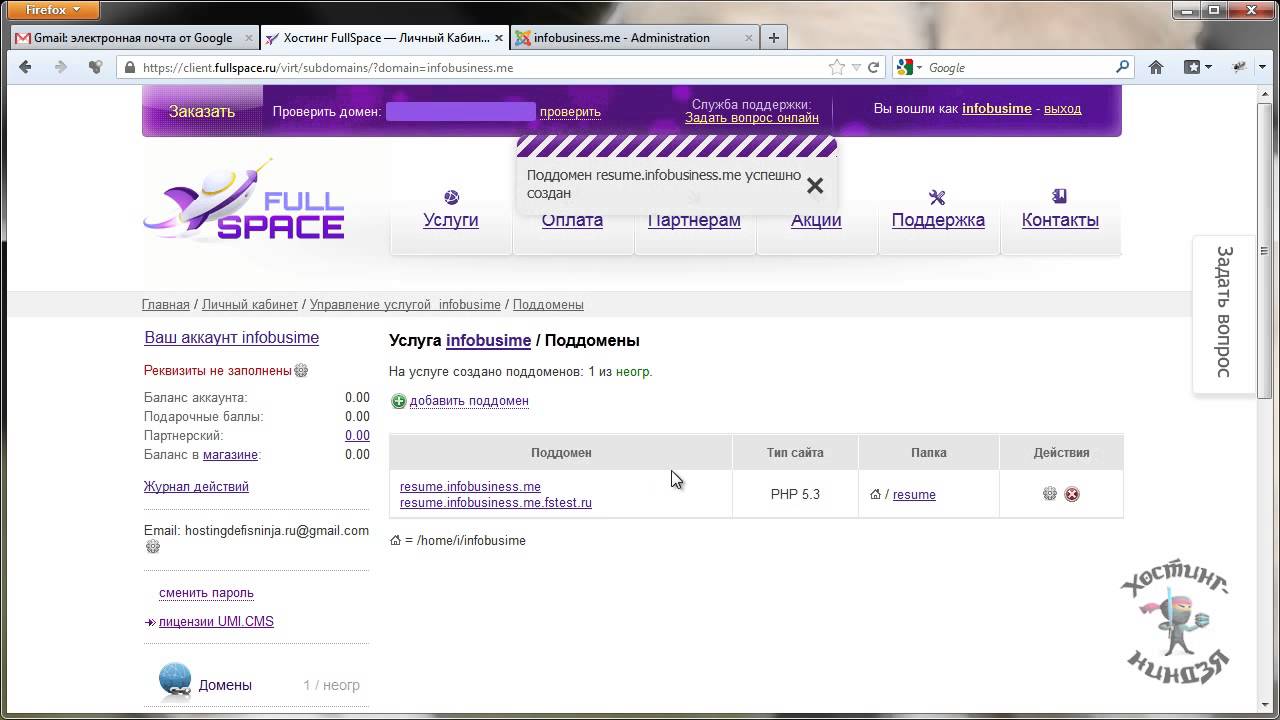
Task: Switch to the Gmail tab
Action: 133,38
